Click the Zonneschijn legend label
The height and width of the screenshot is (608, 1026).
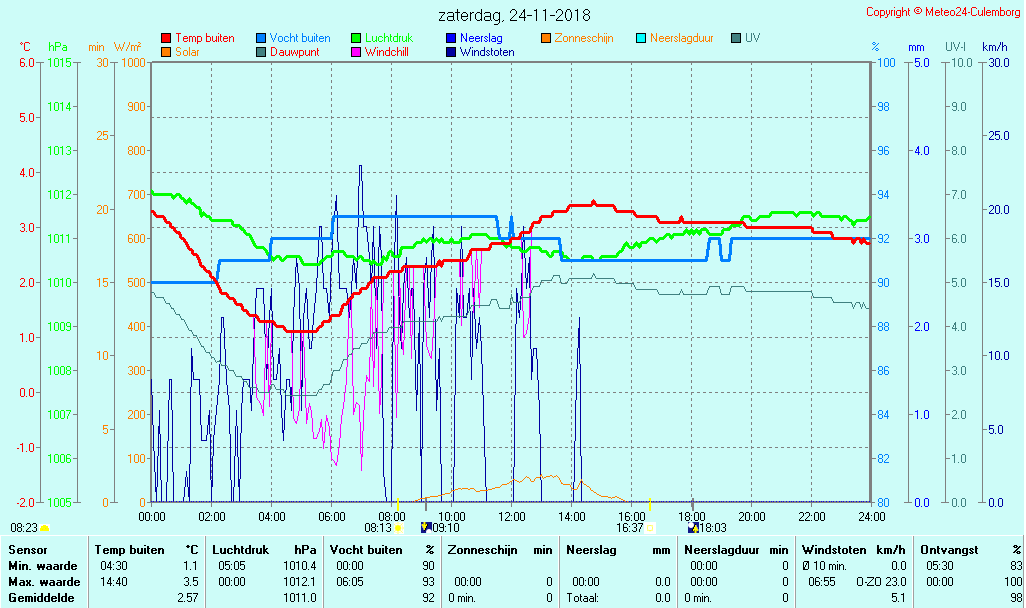point(583,38)
